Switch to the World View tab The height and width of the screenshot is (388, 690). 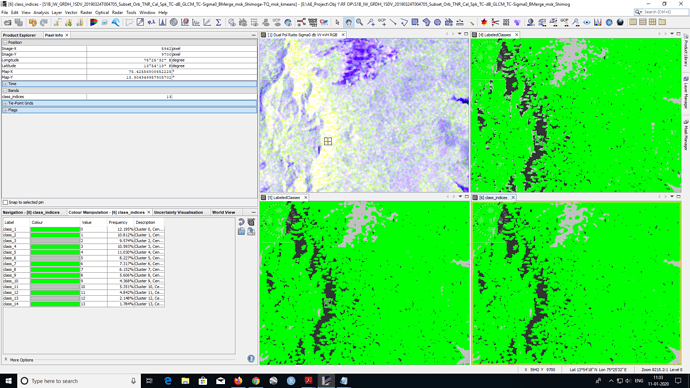(x=224, y=212)
